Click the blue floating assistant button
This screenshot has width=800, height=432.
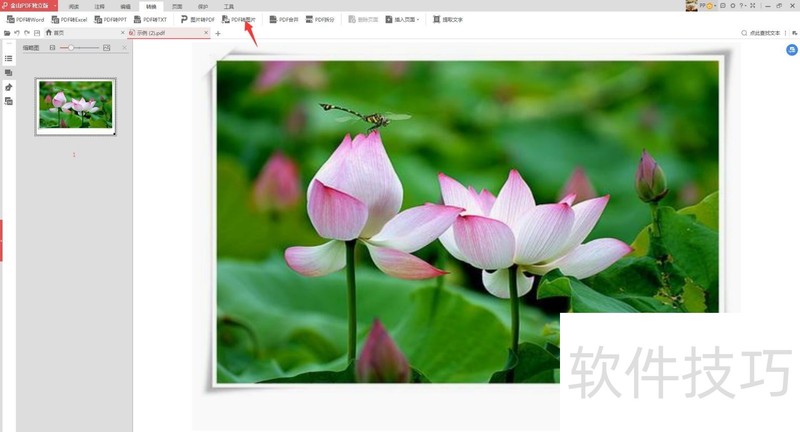pyautogui.click(x=791, y=50)
